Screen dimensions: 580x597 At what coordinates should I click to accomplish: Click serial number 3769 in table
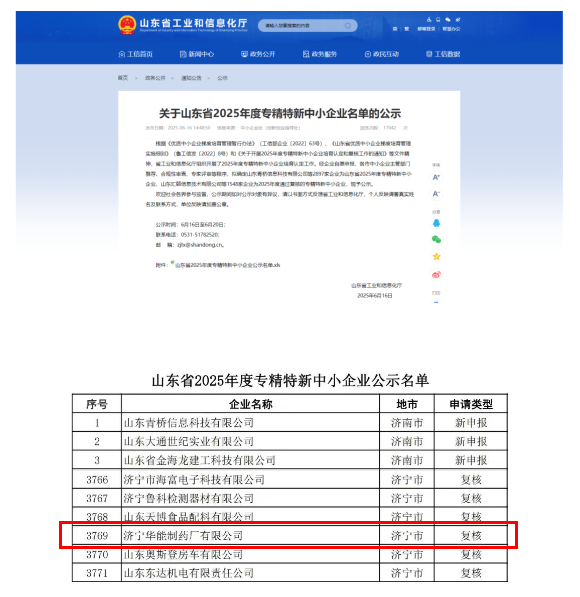[x=97, y=536]
